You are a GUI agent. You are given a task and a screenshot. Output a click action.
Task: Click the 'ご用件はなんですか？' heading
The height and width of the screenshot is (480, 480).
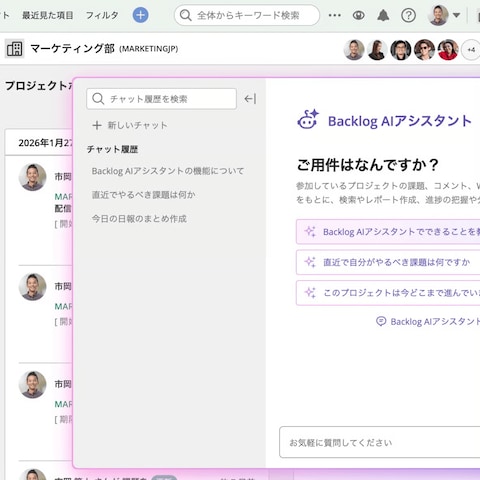(367, 165)
